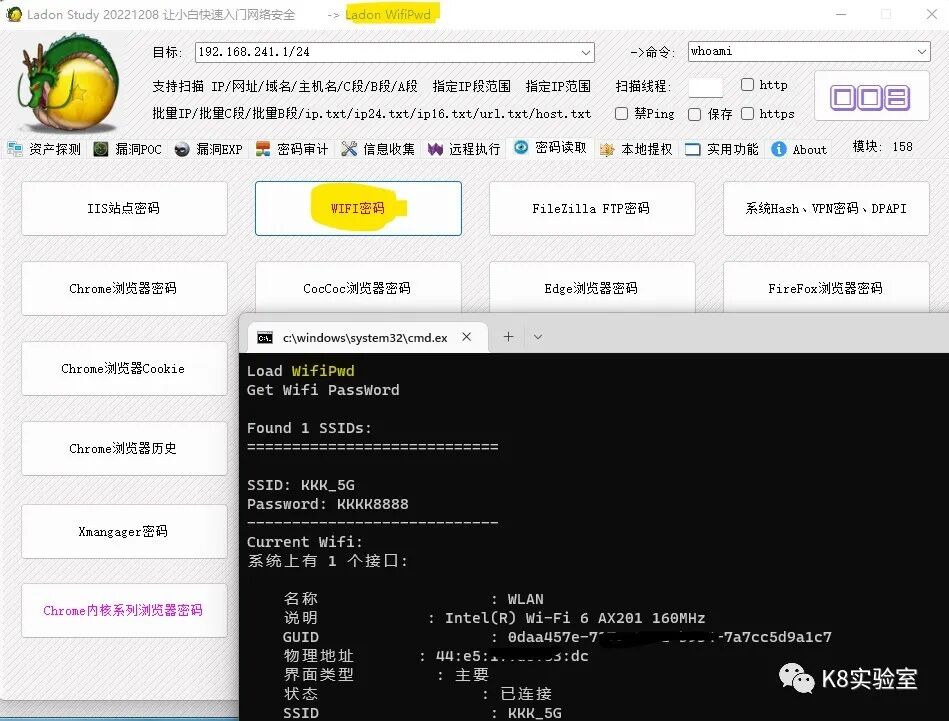Enable the https checkbox
The image size is (949, 721).
747,113
